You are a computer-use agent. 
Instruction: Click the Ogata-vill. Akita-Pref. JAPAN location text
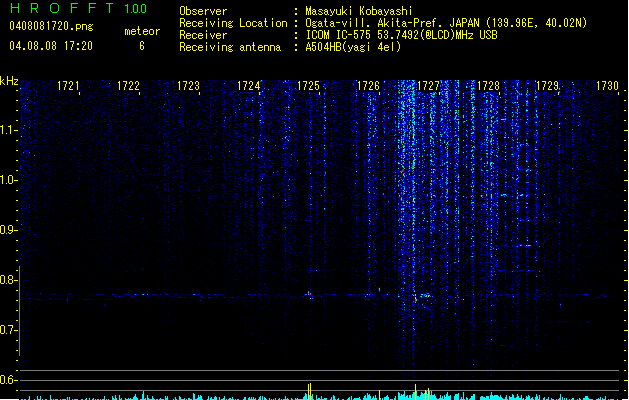(446, 23)
